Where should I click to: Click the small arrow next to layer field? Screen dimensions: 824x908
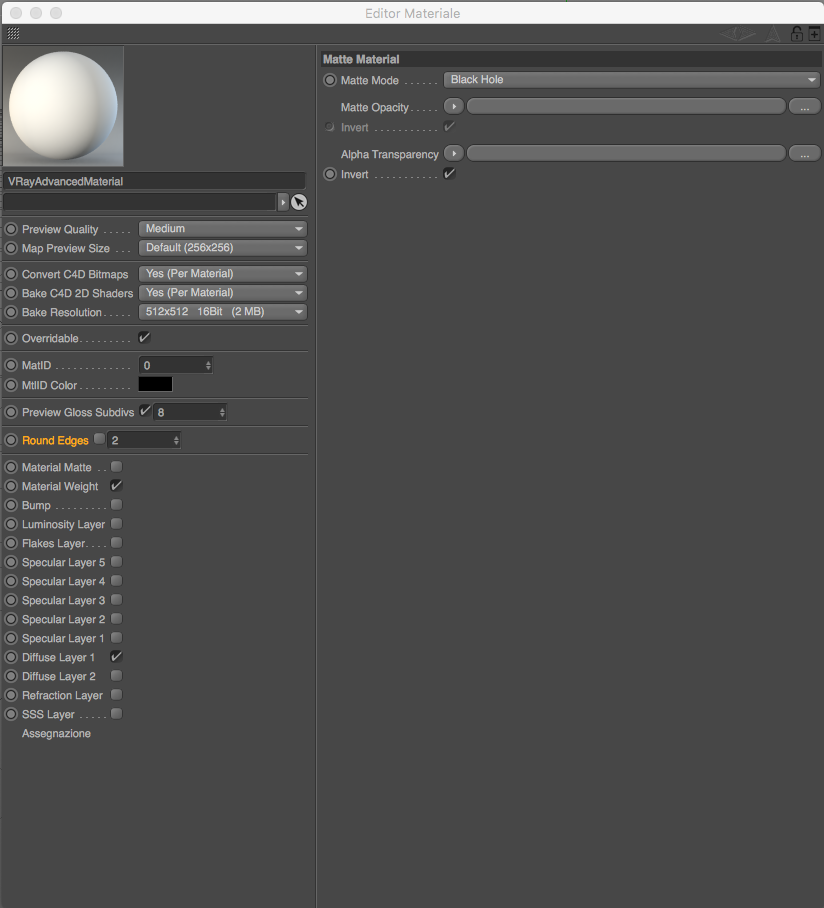283,202
